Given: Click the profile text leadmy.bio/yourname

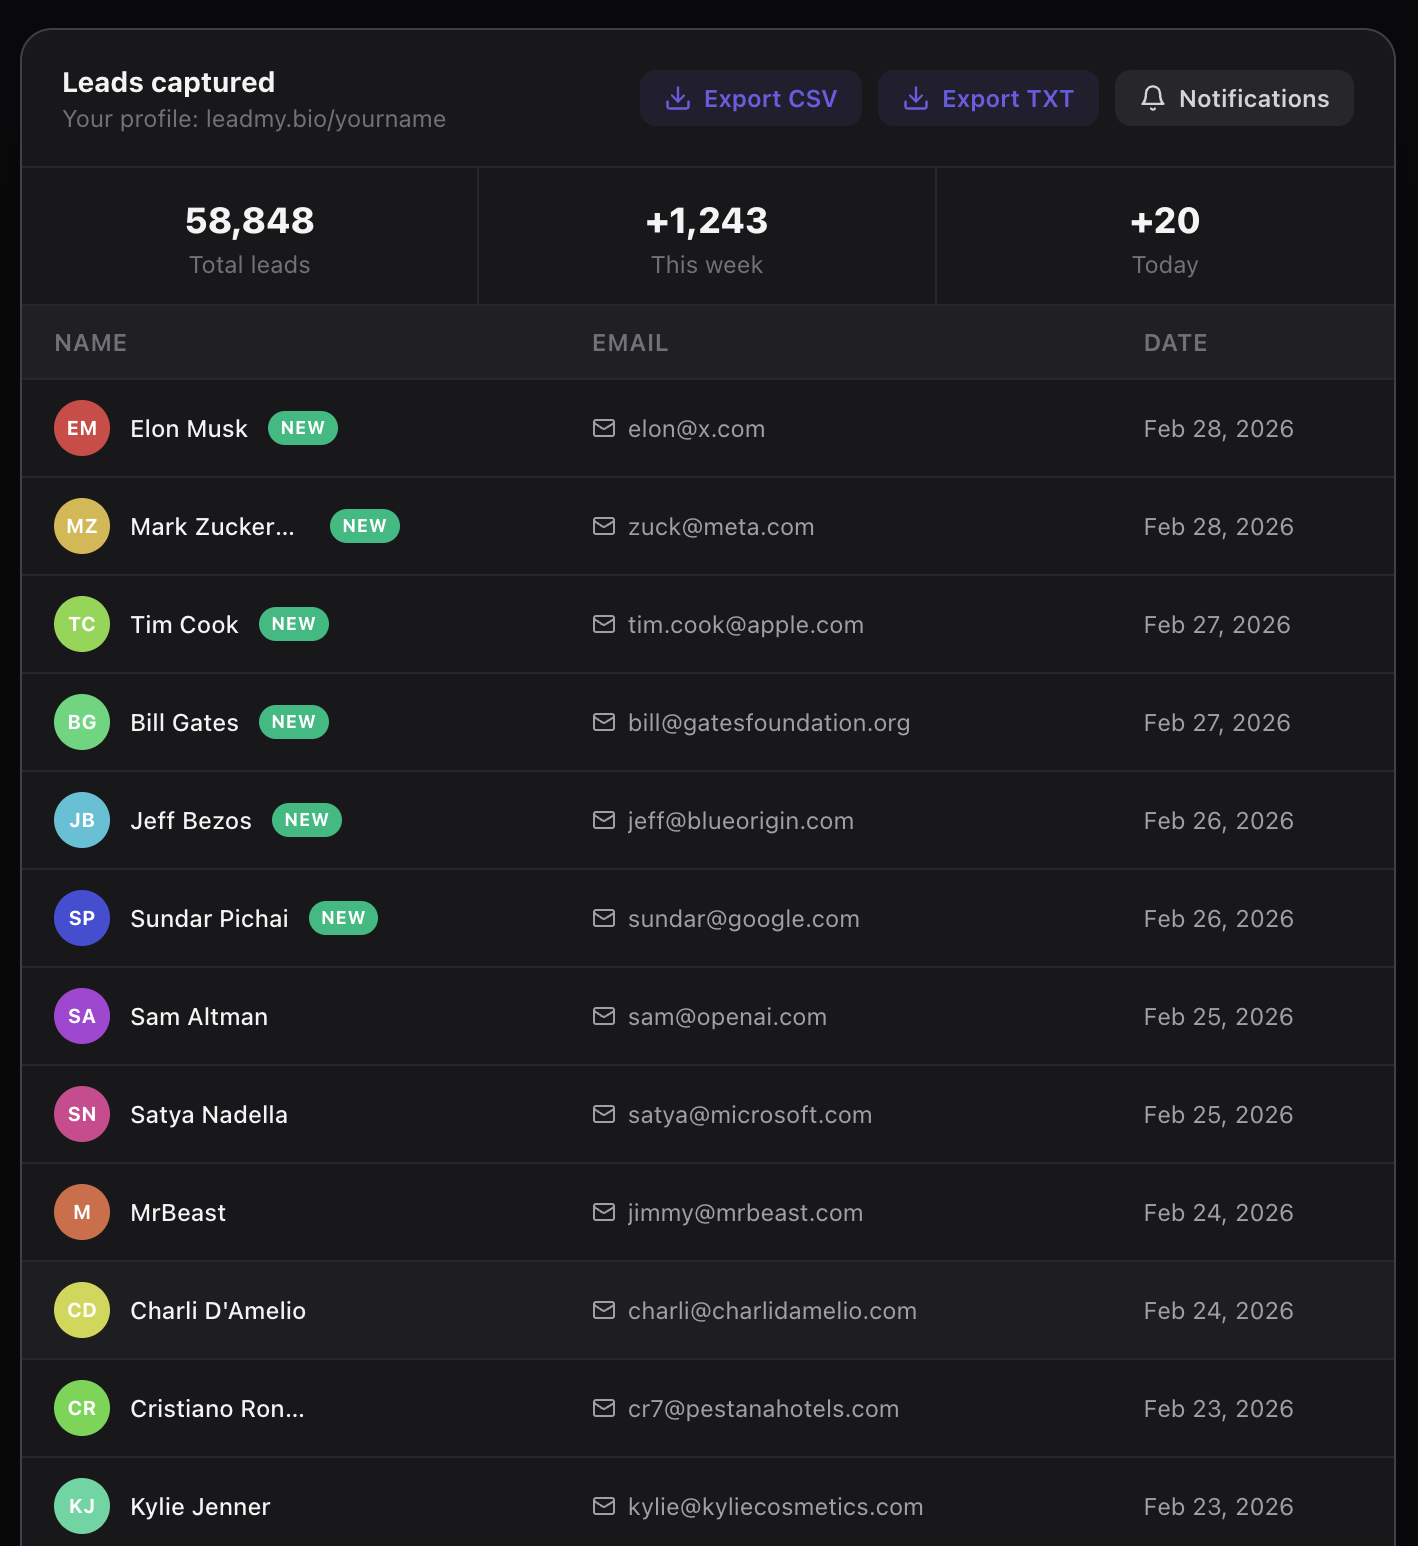Looking at the screenshot, I should pyautogui.click(x=326, y=119).
